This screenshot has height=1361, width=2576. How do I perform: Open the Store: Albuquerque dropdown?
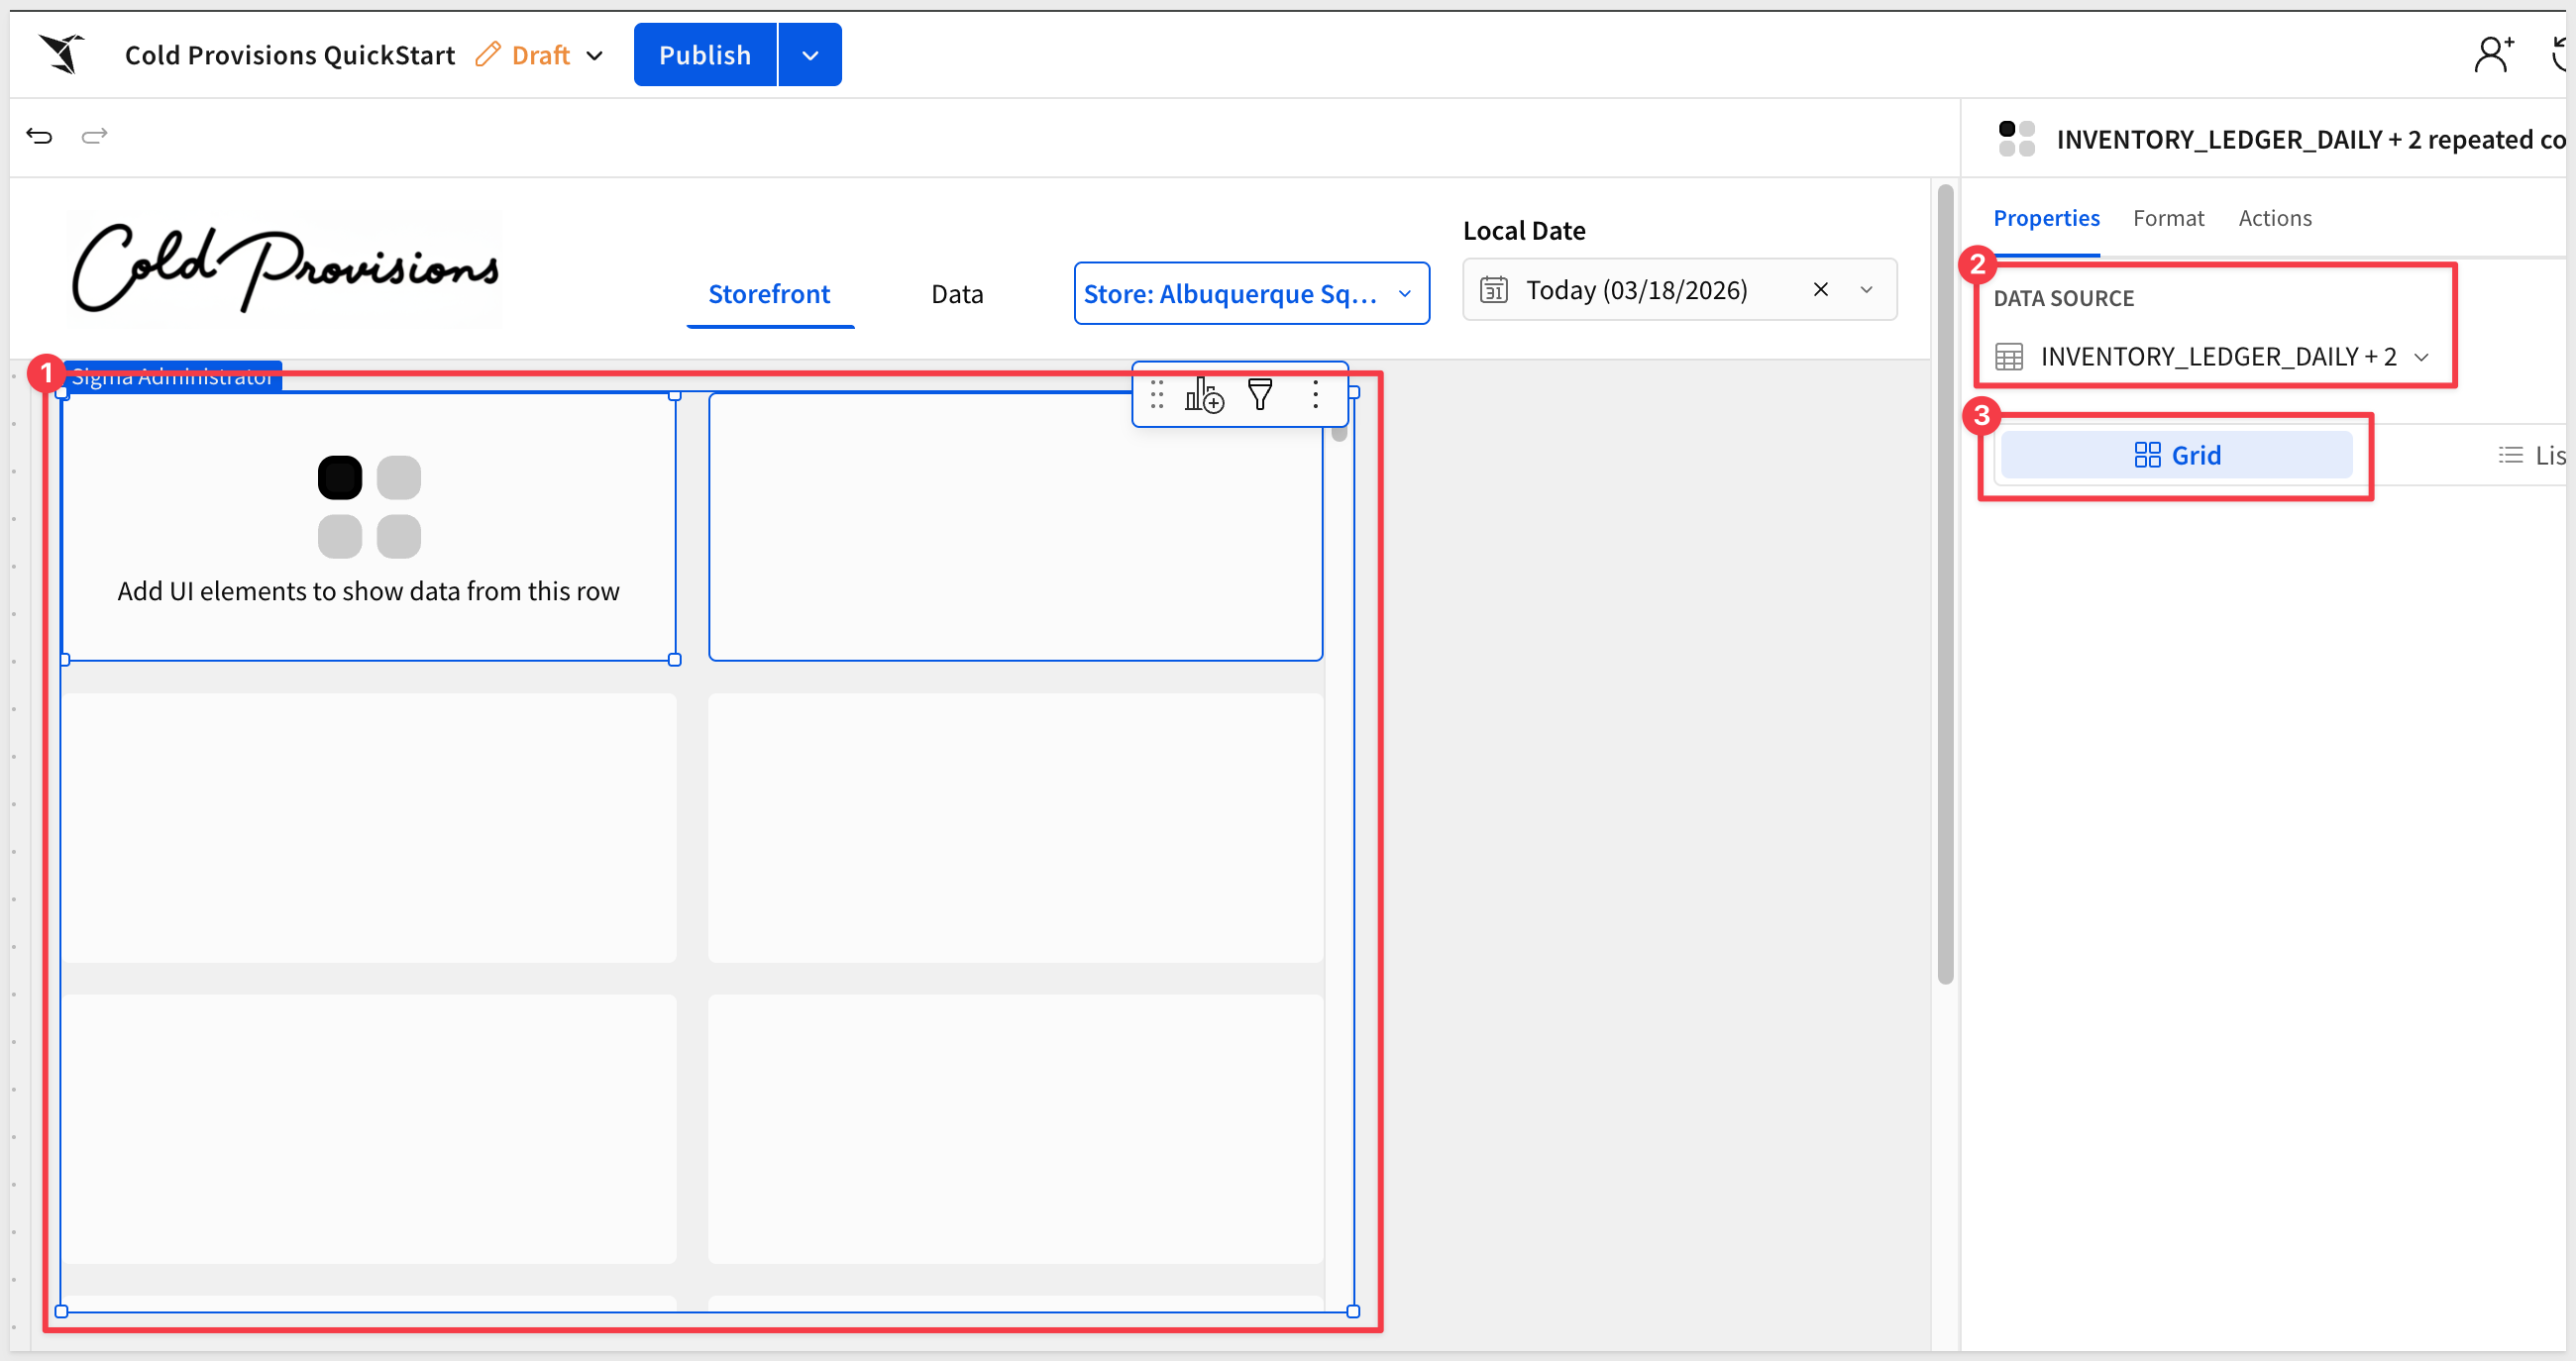(1250, 294)
